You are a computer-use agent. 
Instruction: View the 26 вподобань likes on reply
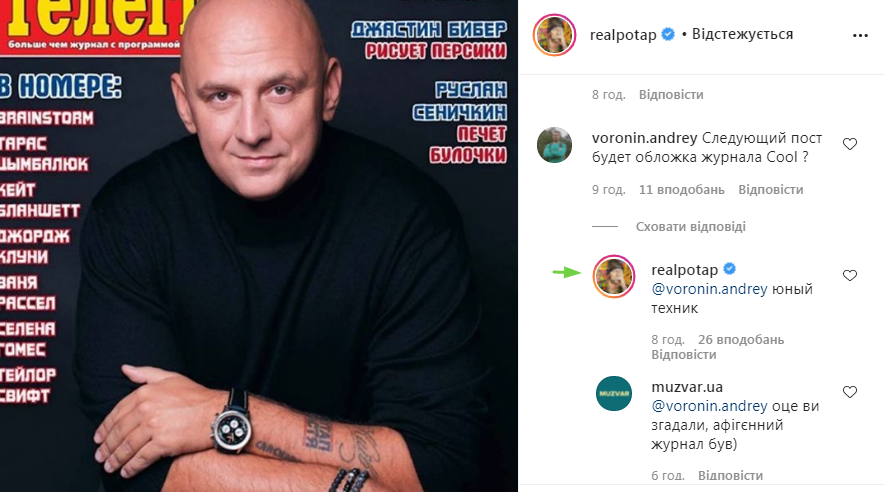741,340
